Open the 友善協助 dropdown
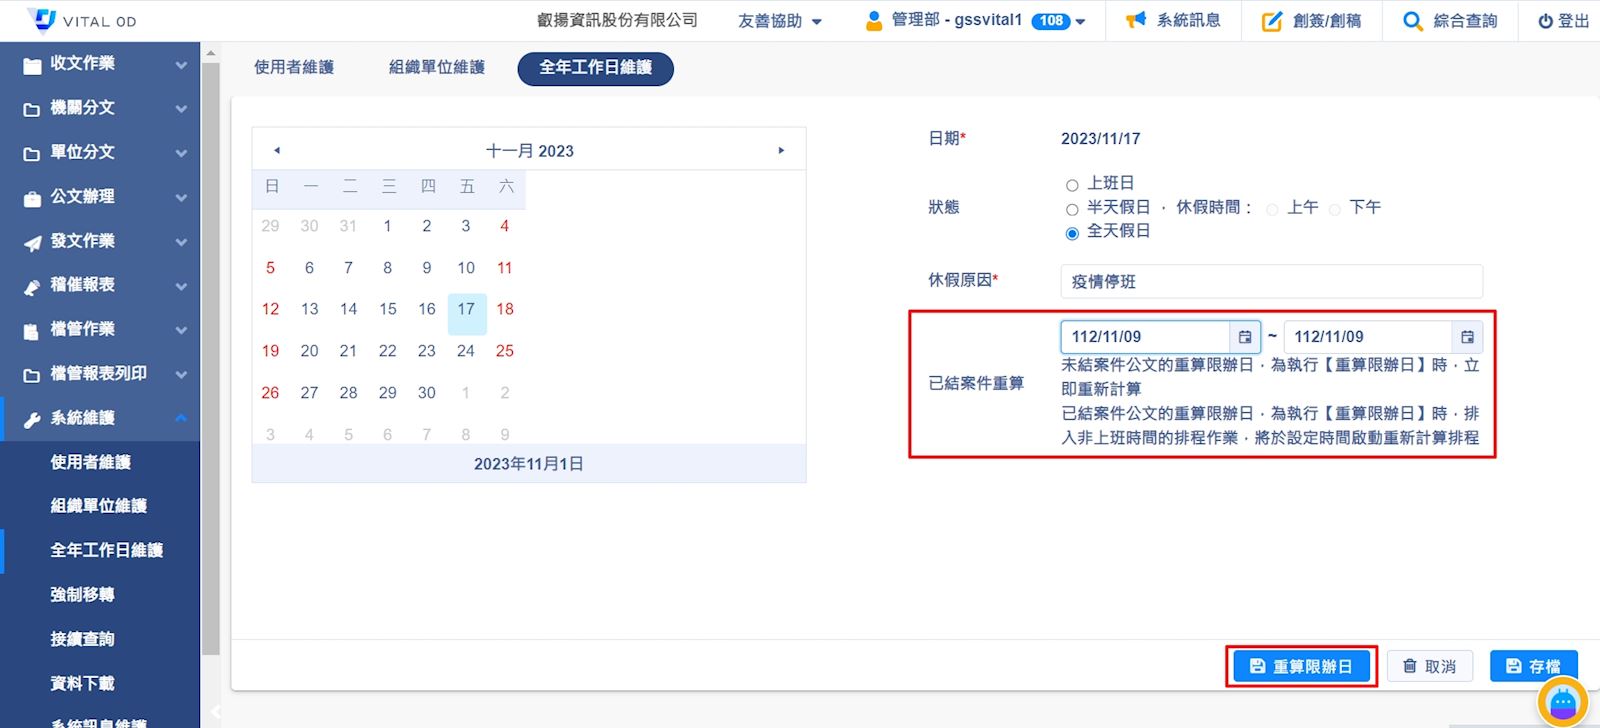The width and height of the screenshot is (1600, 728). tap(780, 21)
